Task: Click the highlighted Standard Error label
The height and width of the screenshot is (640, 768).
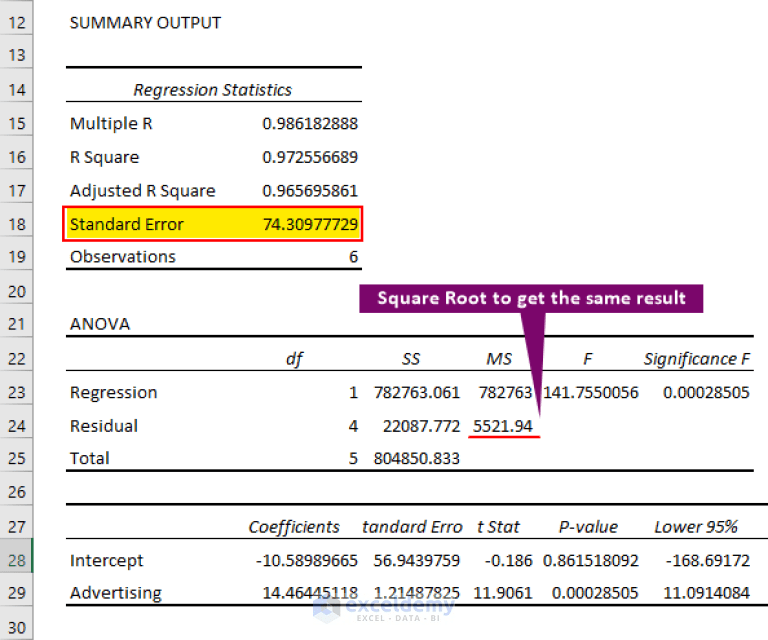Action: [126, 224]
